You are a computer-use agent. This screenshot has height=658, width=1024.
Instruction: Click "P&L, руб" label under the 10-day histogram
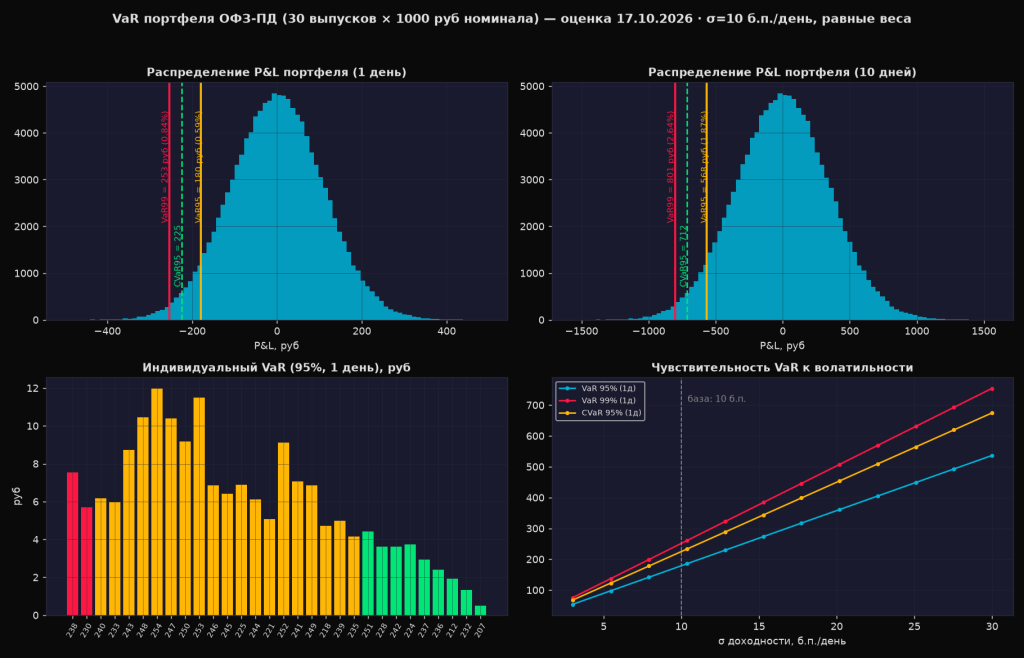click(x=782, y=346)
